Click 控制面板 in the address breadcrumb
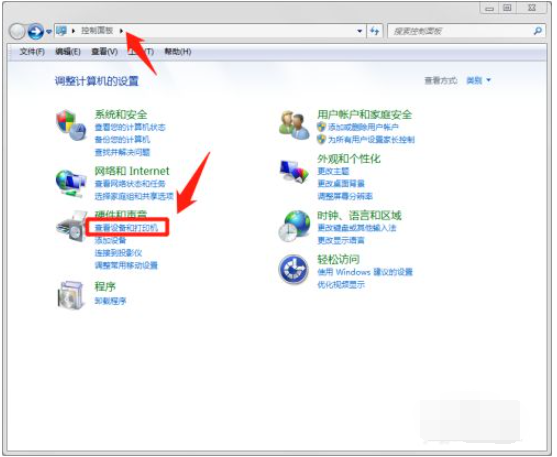Image resolution: width=557 pixels, height=457 pixels. (x=97, y=31)
